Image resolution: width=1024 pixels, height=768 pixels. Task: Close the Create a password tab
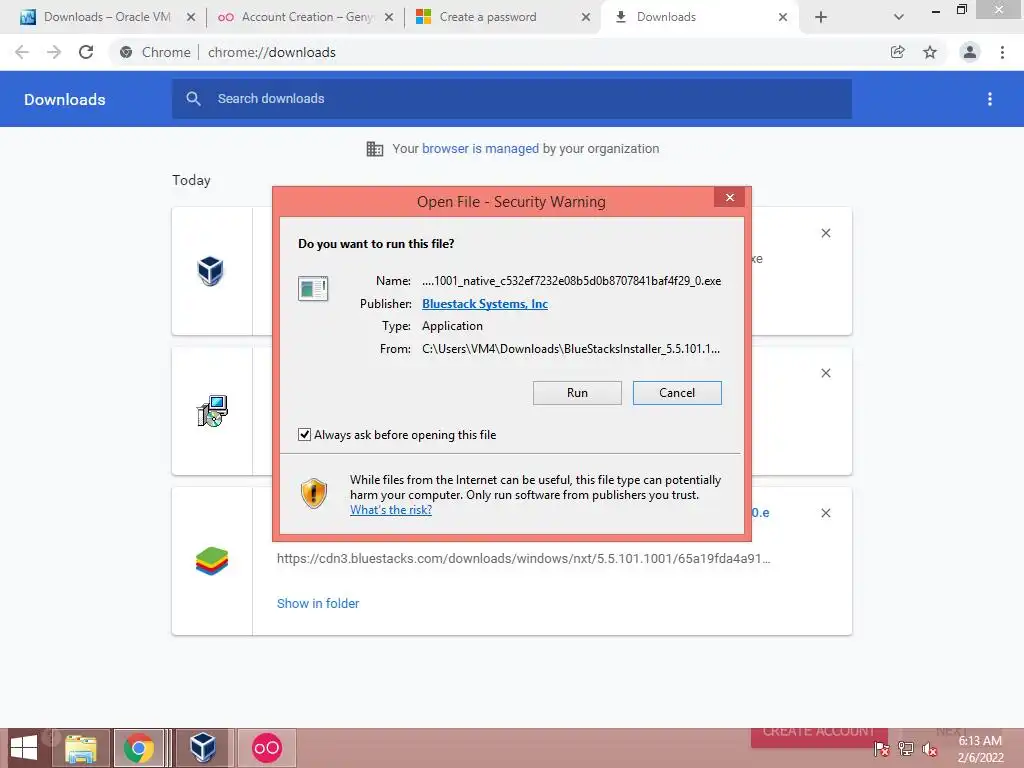pos(586,17)
